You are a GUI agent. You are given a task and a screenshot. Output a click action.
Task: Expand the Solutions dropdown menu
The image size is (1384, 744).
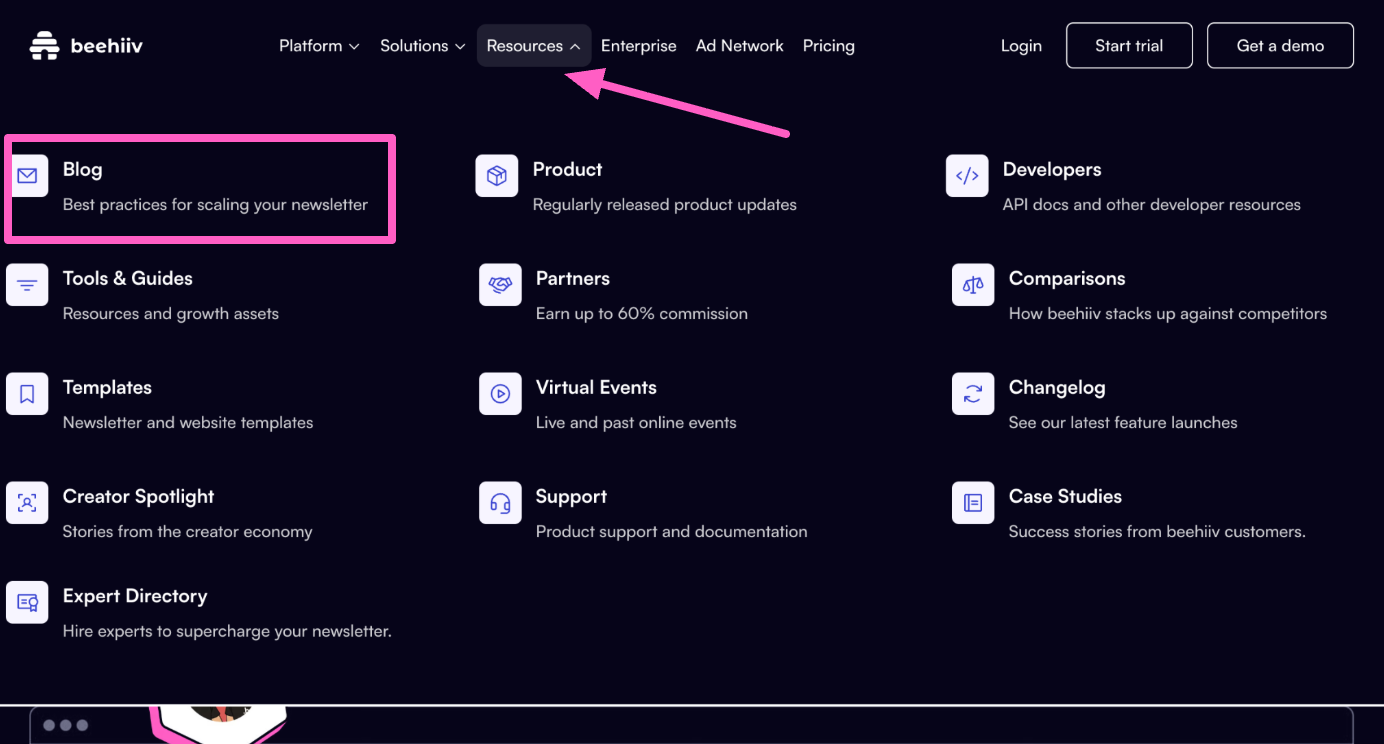coord(422,46)
